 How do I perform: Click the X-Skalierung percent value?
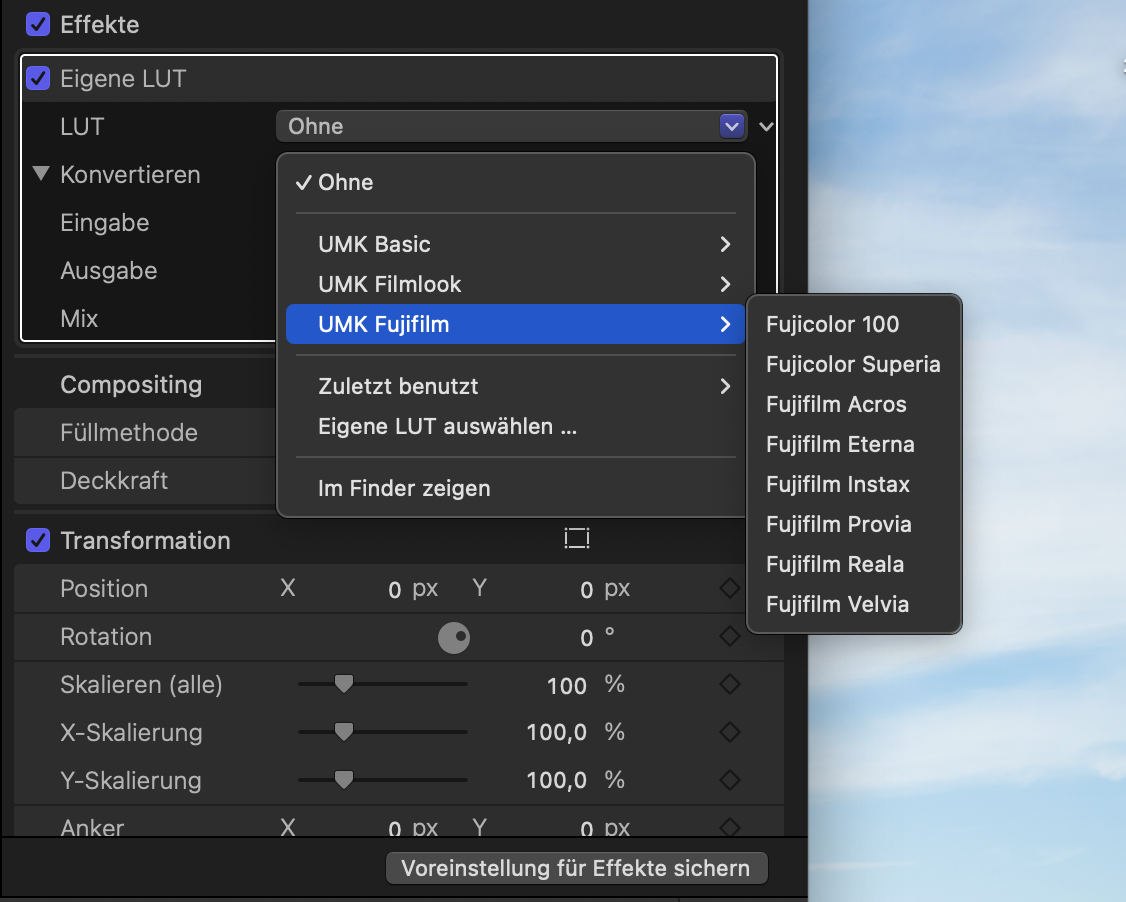(x=557, y=733)
